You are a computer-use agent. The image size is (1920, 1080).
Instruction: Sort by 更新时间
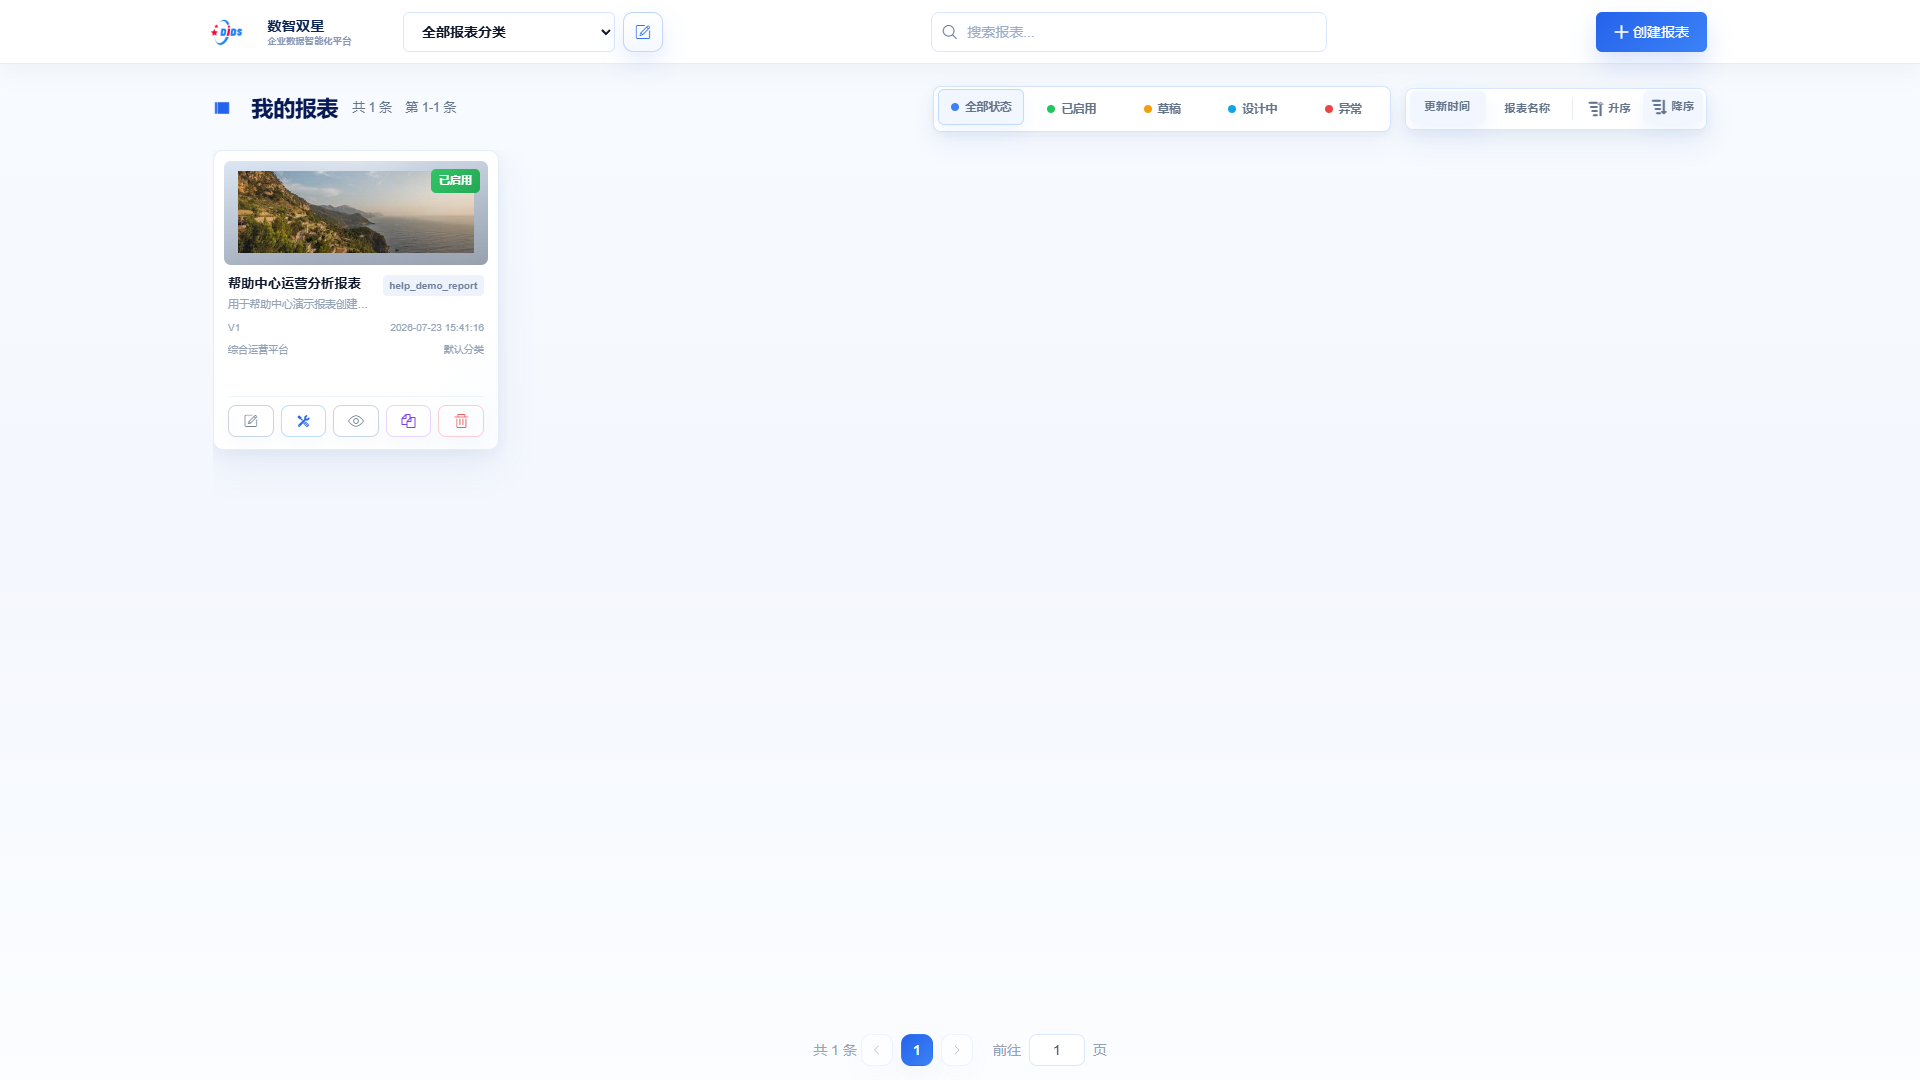pyautogui.click(x=1447, y=107)
